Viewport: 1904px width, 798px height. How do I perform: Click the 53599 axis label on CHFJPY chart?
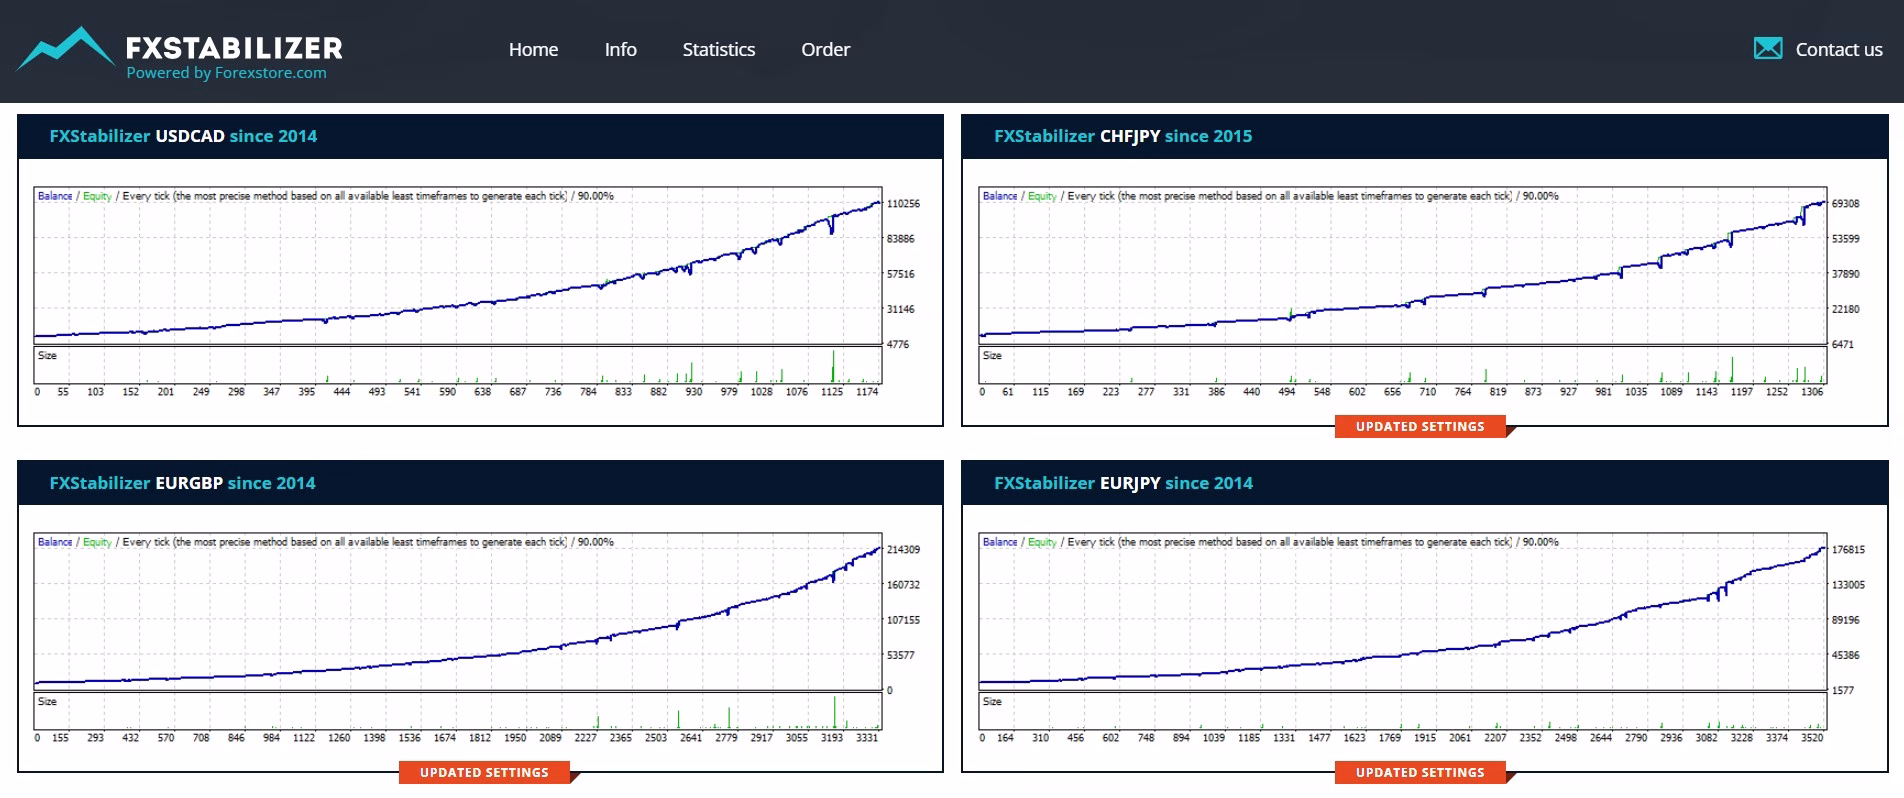click(1846, 239)
